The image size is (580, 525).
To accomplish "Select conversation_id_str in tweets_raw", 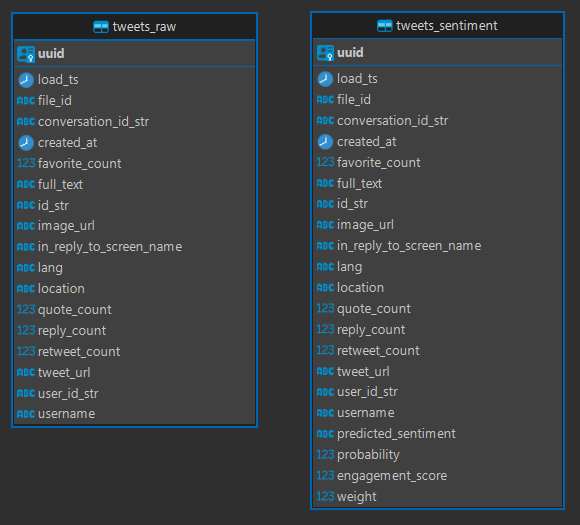I will pos(134,122).
